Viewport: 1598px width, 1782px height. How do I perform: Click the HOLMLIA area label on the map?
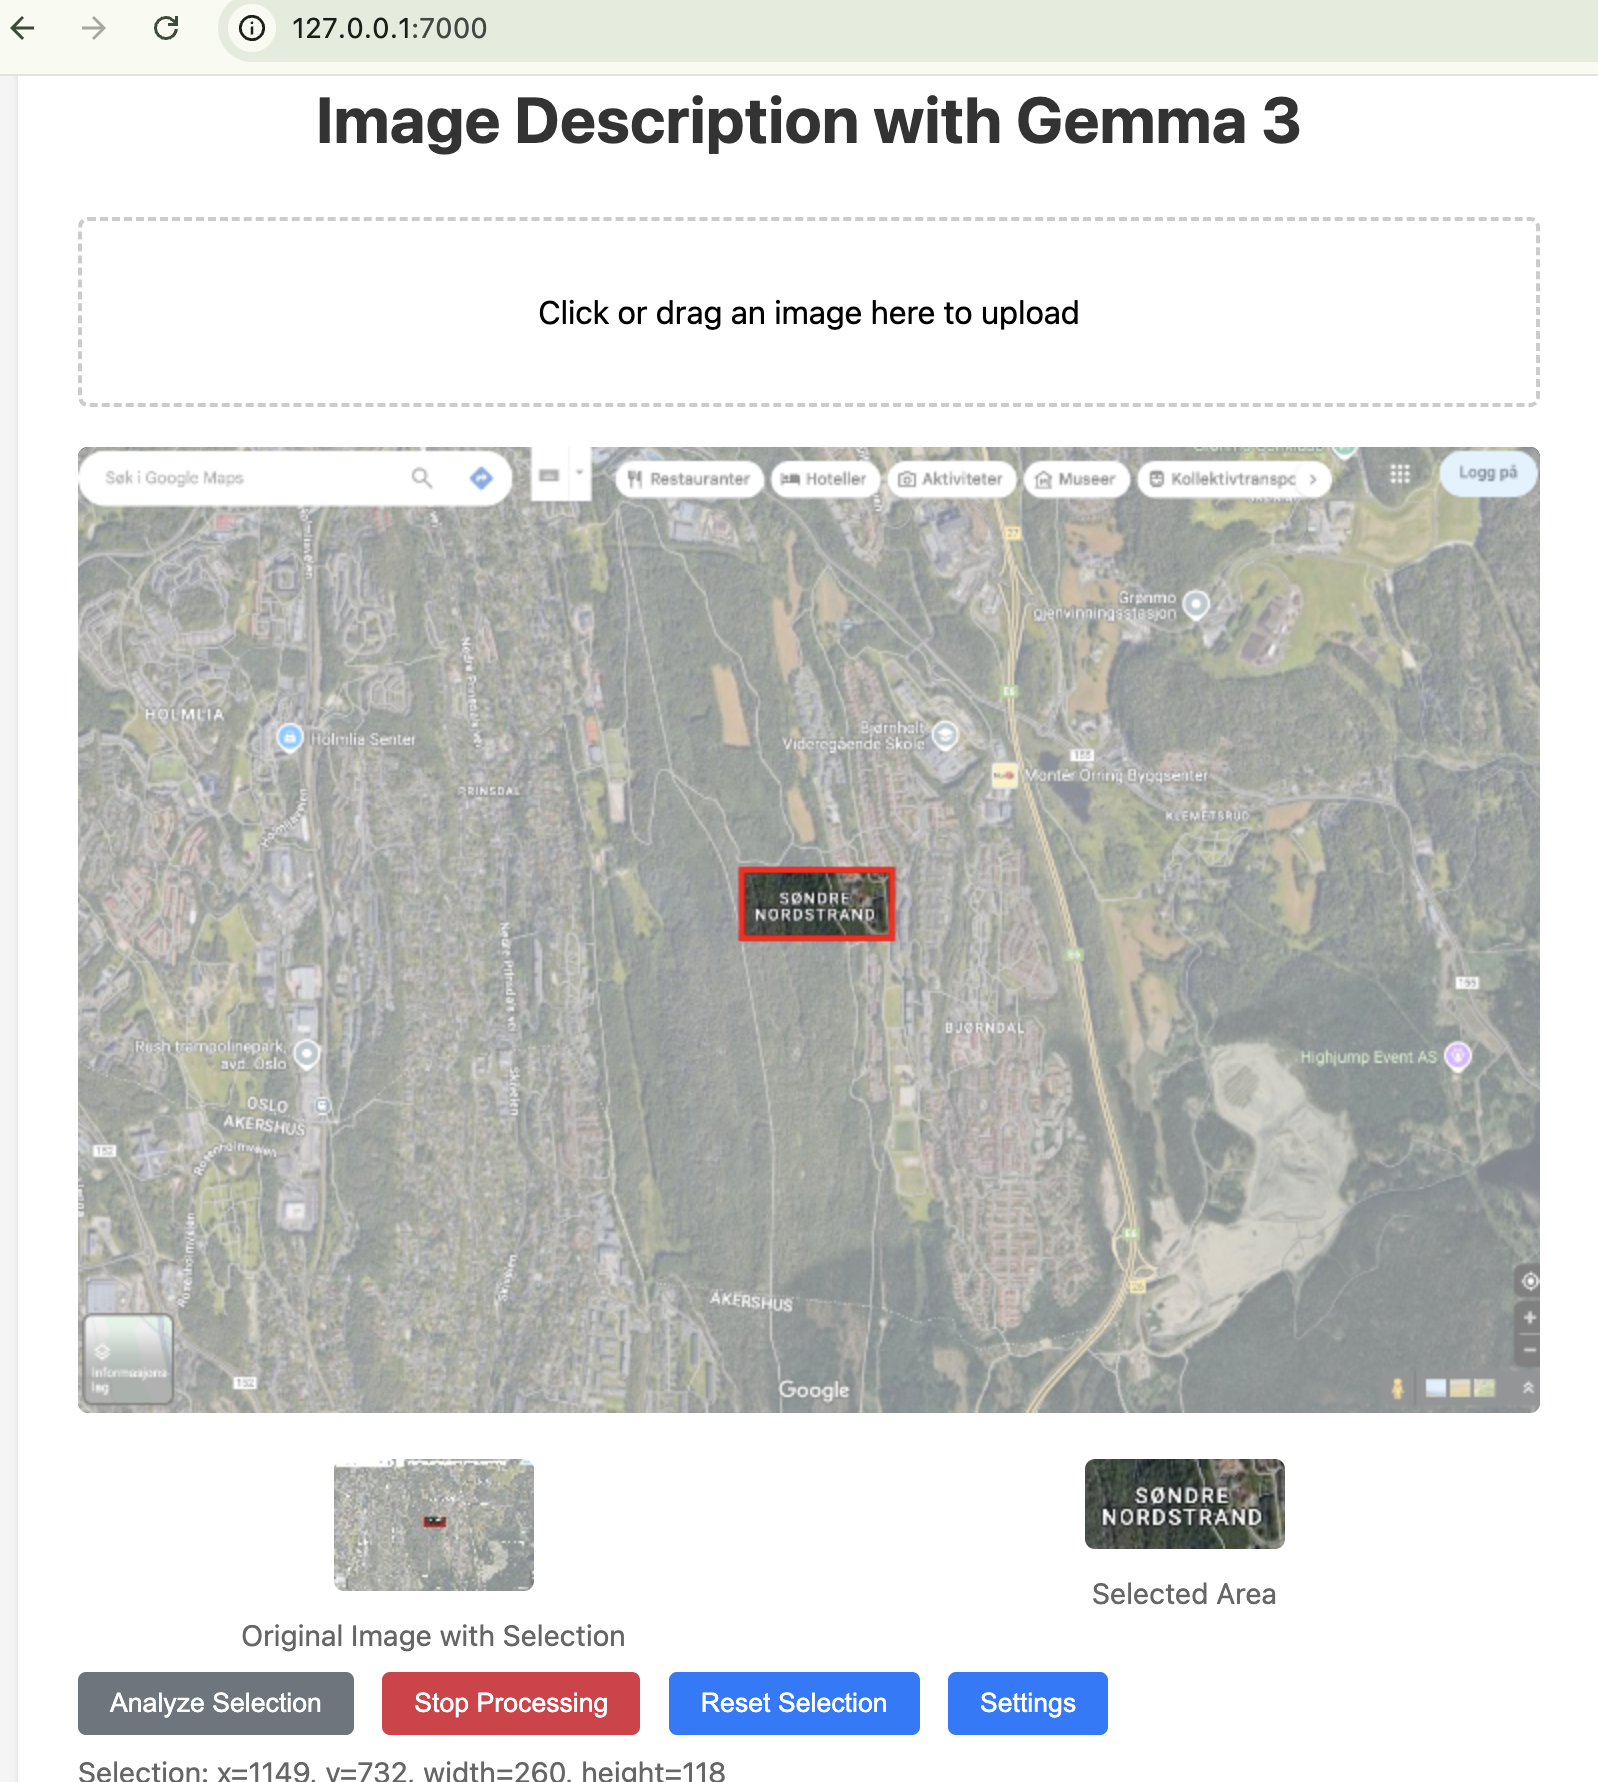[x=185, y=715]
